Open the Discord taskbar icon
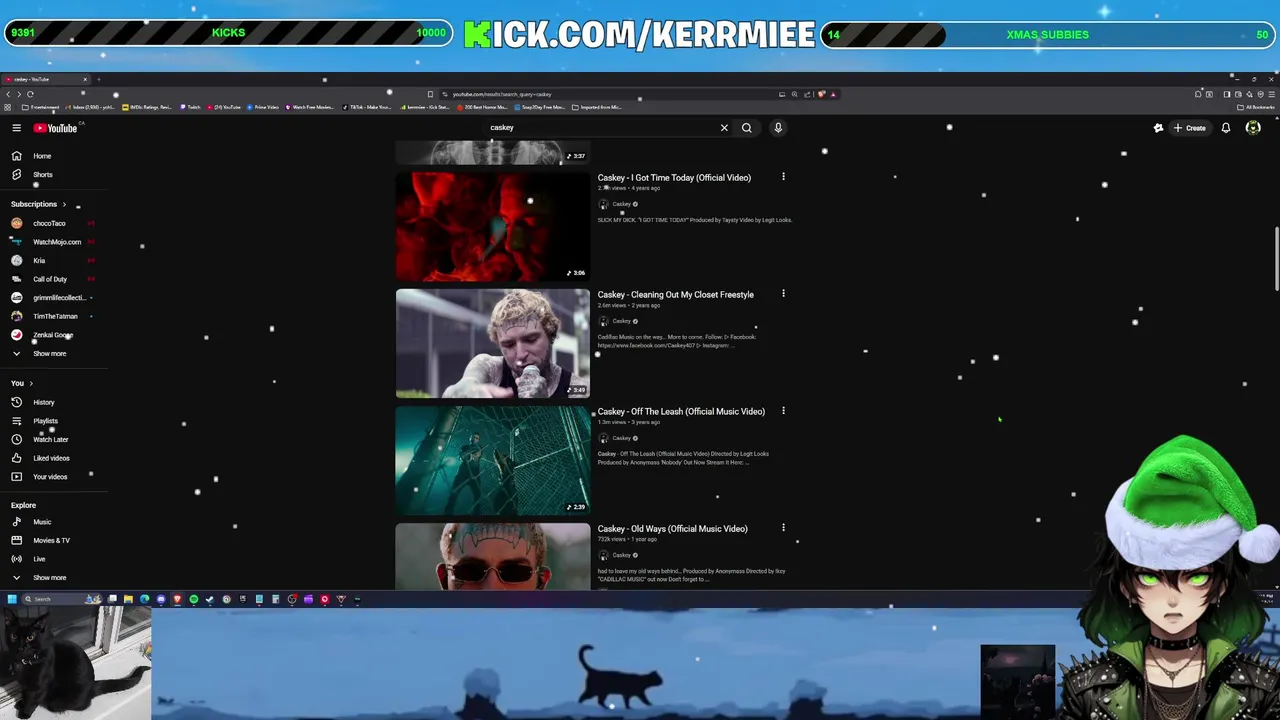 (161, 599)
